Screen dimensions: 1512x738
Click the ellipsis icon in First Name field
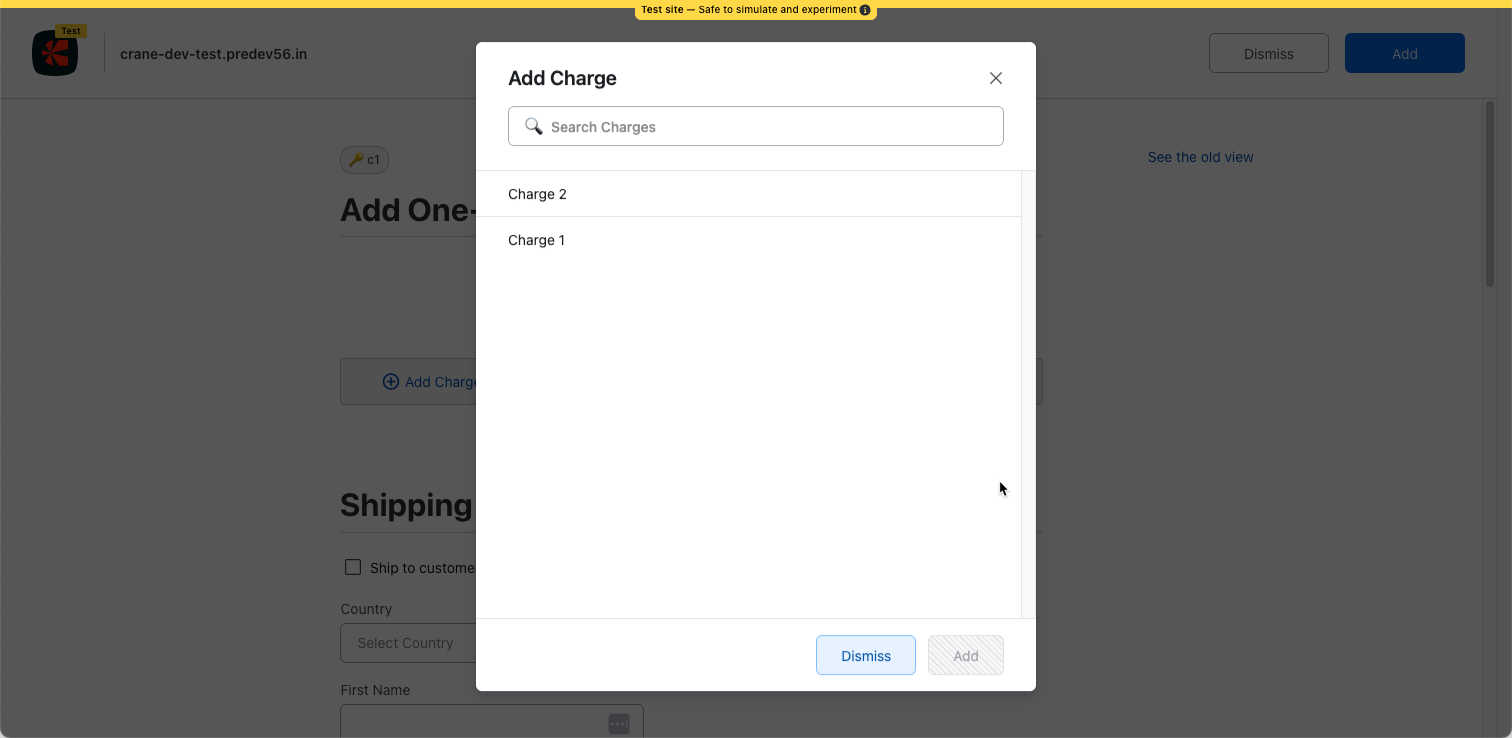click(619, 723)
